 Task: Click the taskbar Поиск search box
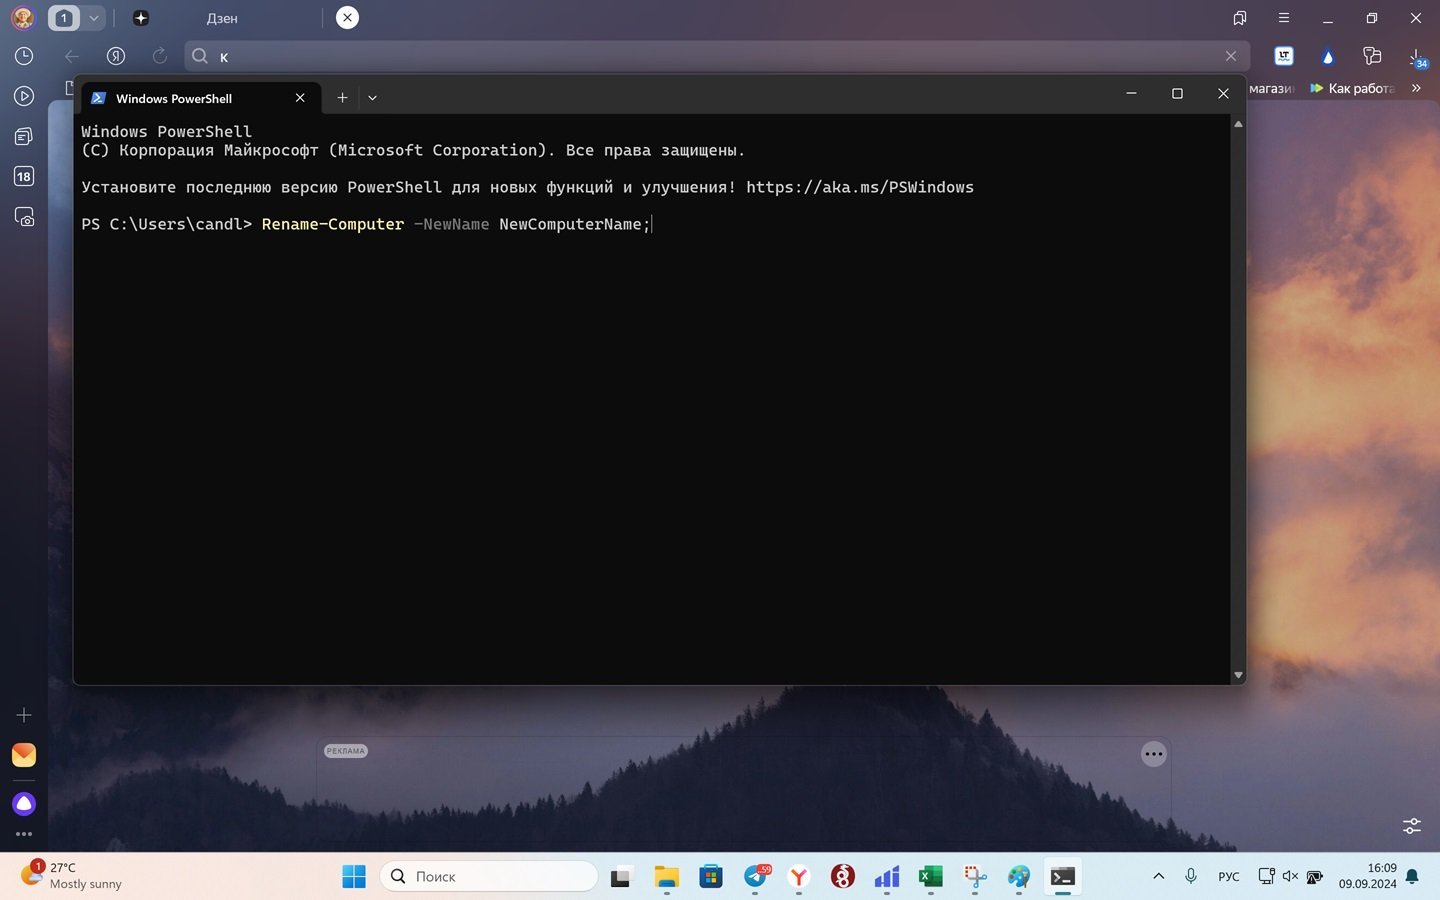pyautogui.click(x=489, y=876)
